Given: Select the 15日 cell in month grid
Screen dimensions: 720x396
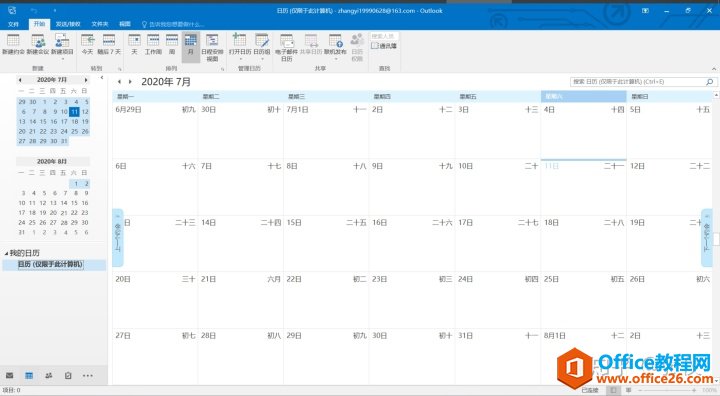Looking at the screenshot, I should click(326, 243).
